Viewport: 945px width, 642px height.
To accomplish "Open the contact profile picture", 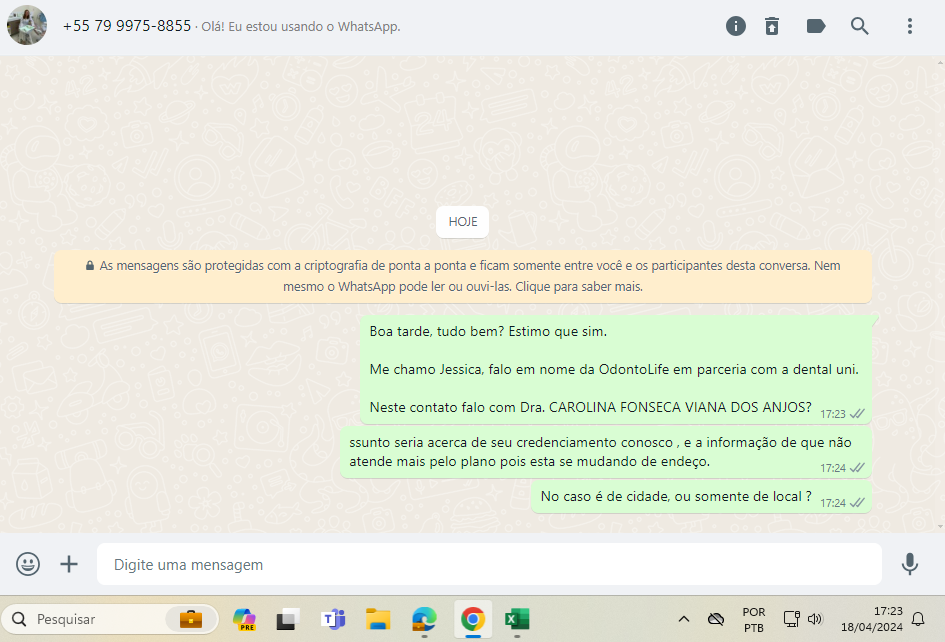I will pyautogui.click(x=27, y=25).
